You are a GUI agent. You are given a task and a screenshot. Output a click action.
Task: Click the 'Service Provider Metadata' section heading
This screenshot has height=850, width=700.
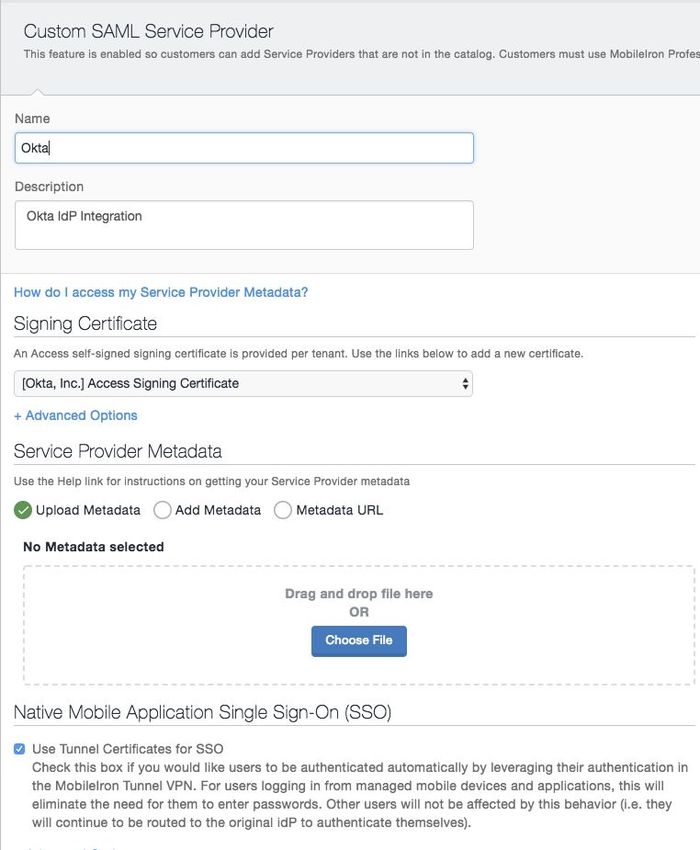point(118,451)
